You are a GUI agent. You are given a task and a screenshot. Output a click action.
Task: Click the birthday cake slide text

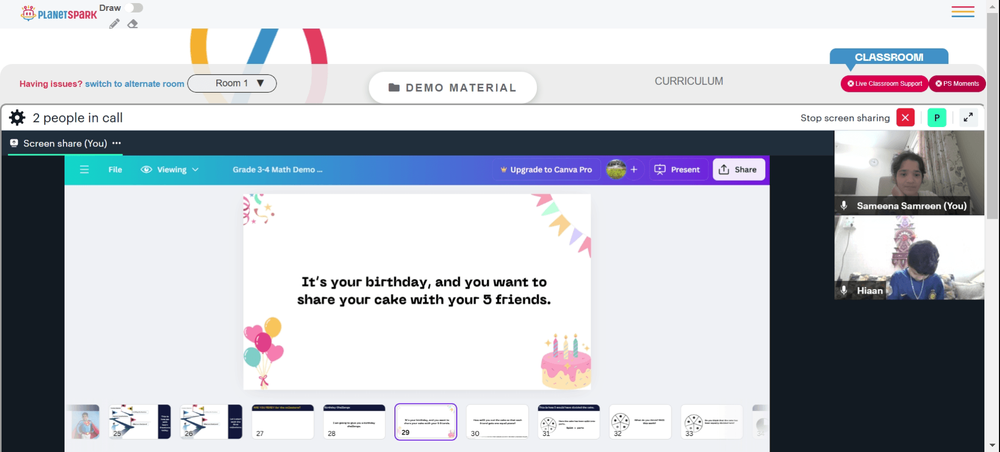click(424, 290)
